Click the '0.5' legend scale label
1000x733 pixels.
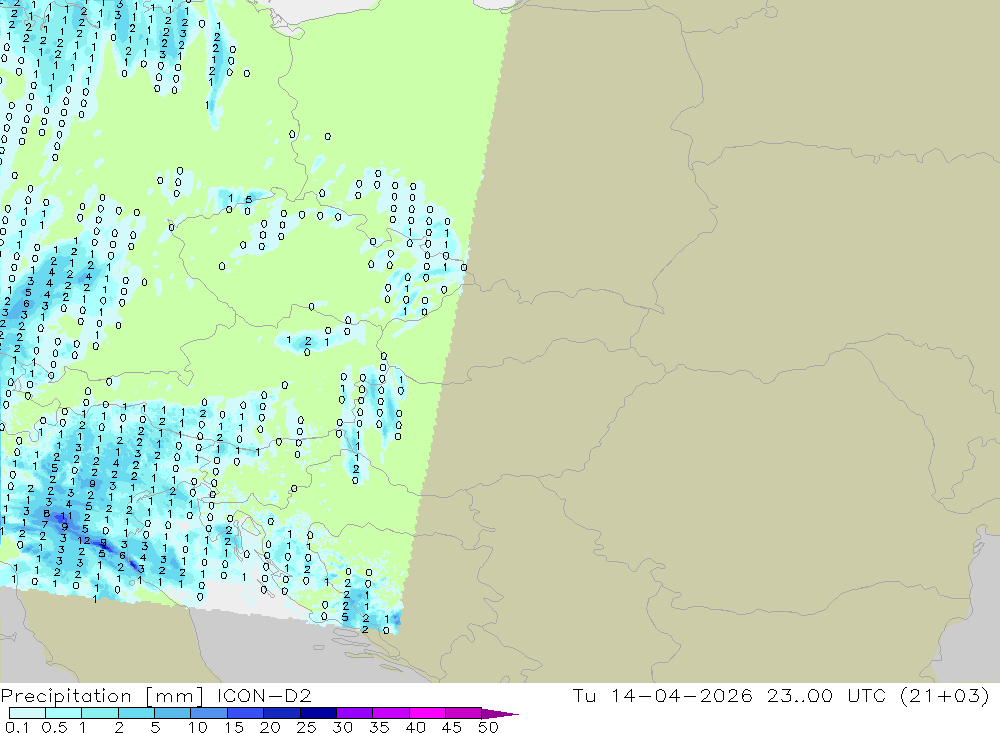coord(54,727)
